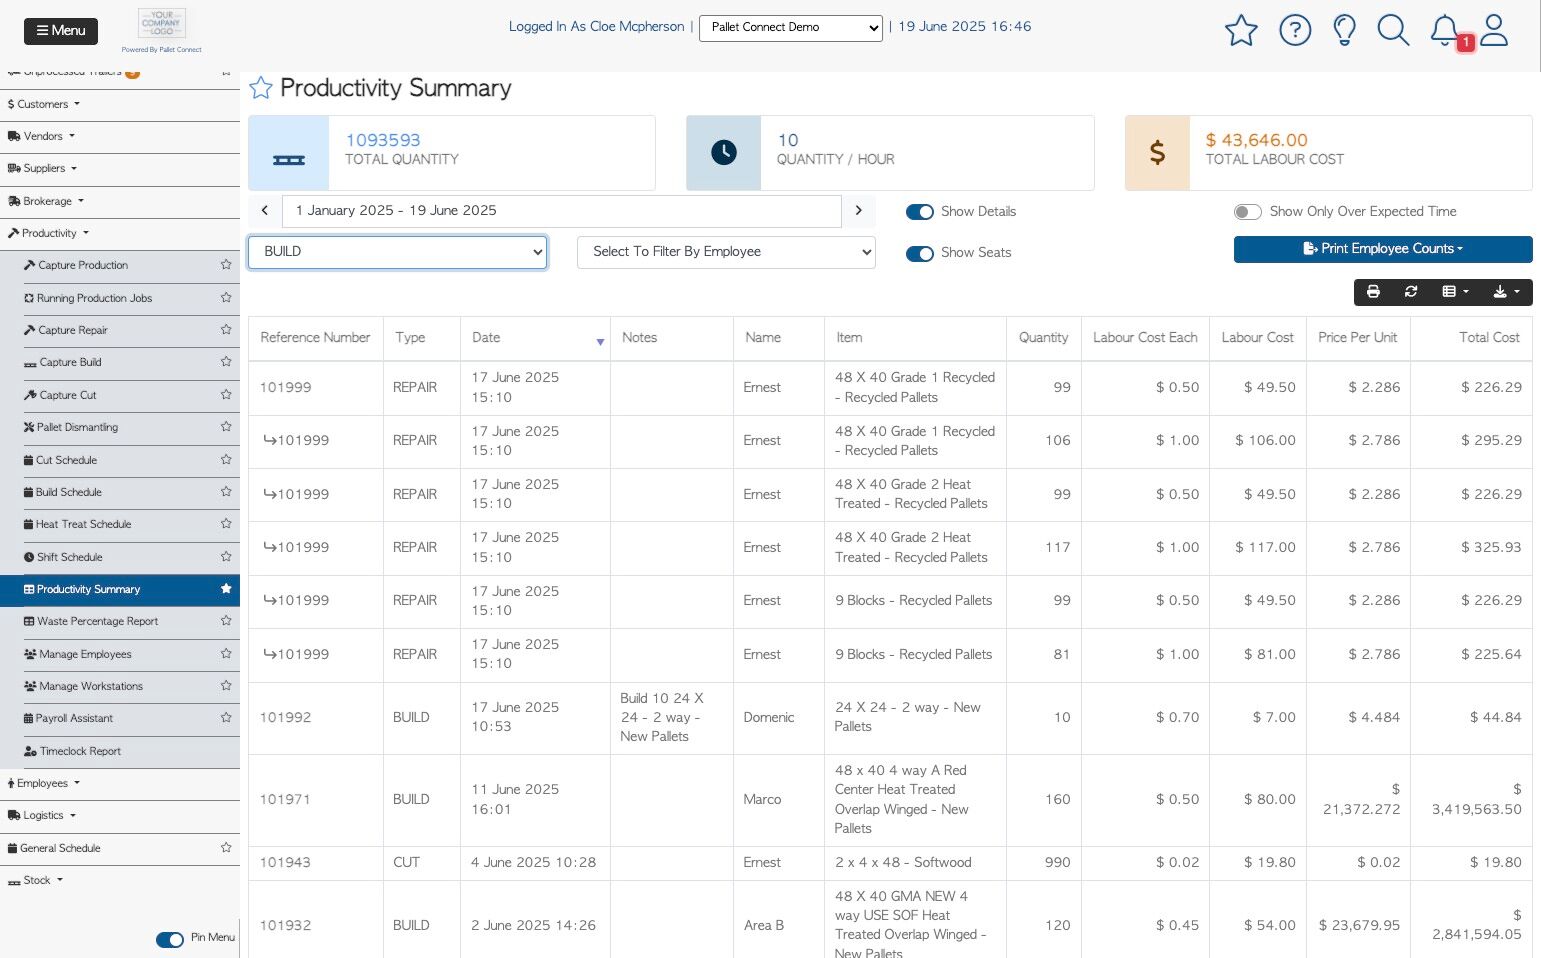Click the print icon in table toolbar
Screen dimensions: 1541x958
[1373, 292]
